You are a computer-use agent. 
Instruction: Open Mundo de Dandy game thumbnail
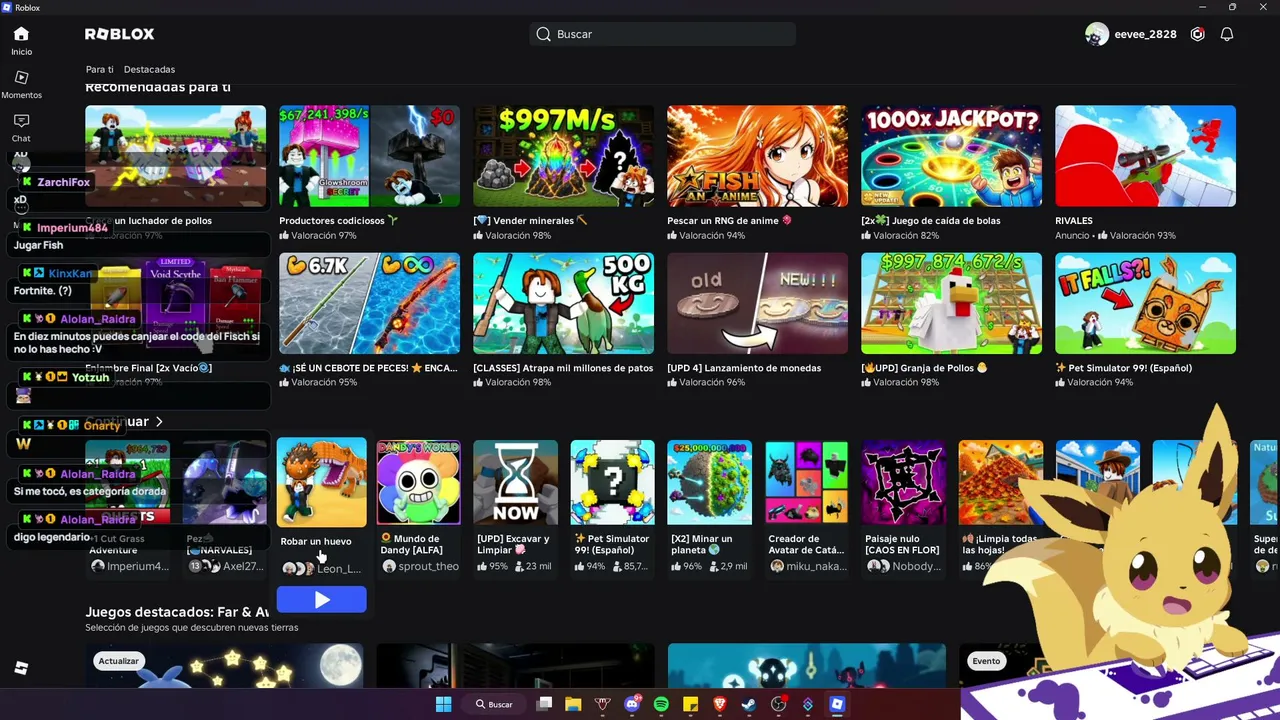coord(418,482)
